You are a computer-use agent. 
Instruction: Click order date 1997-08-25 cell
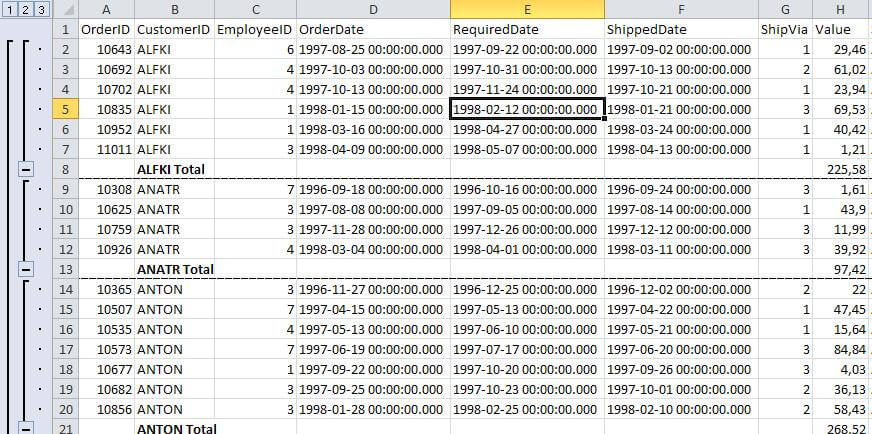click(373, 50)
